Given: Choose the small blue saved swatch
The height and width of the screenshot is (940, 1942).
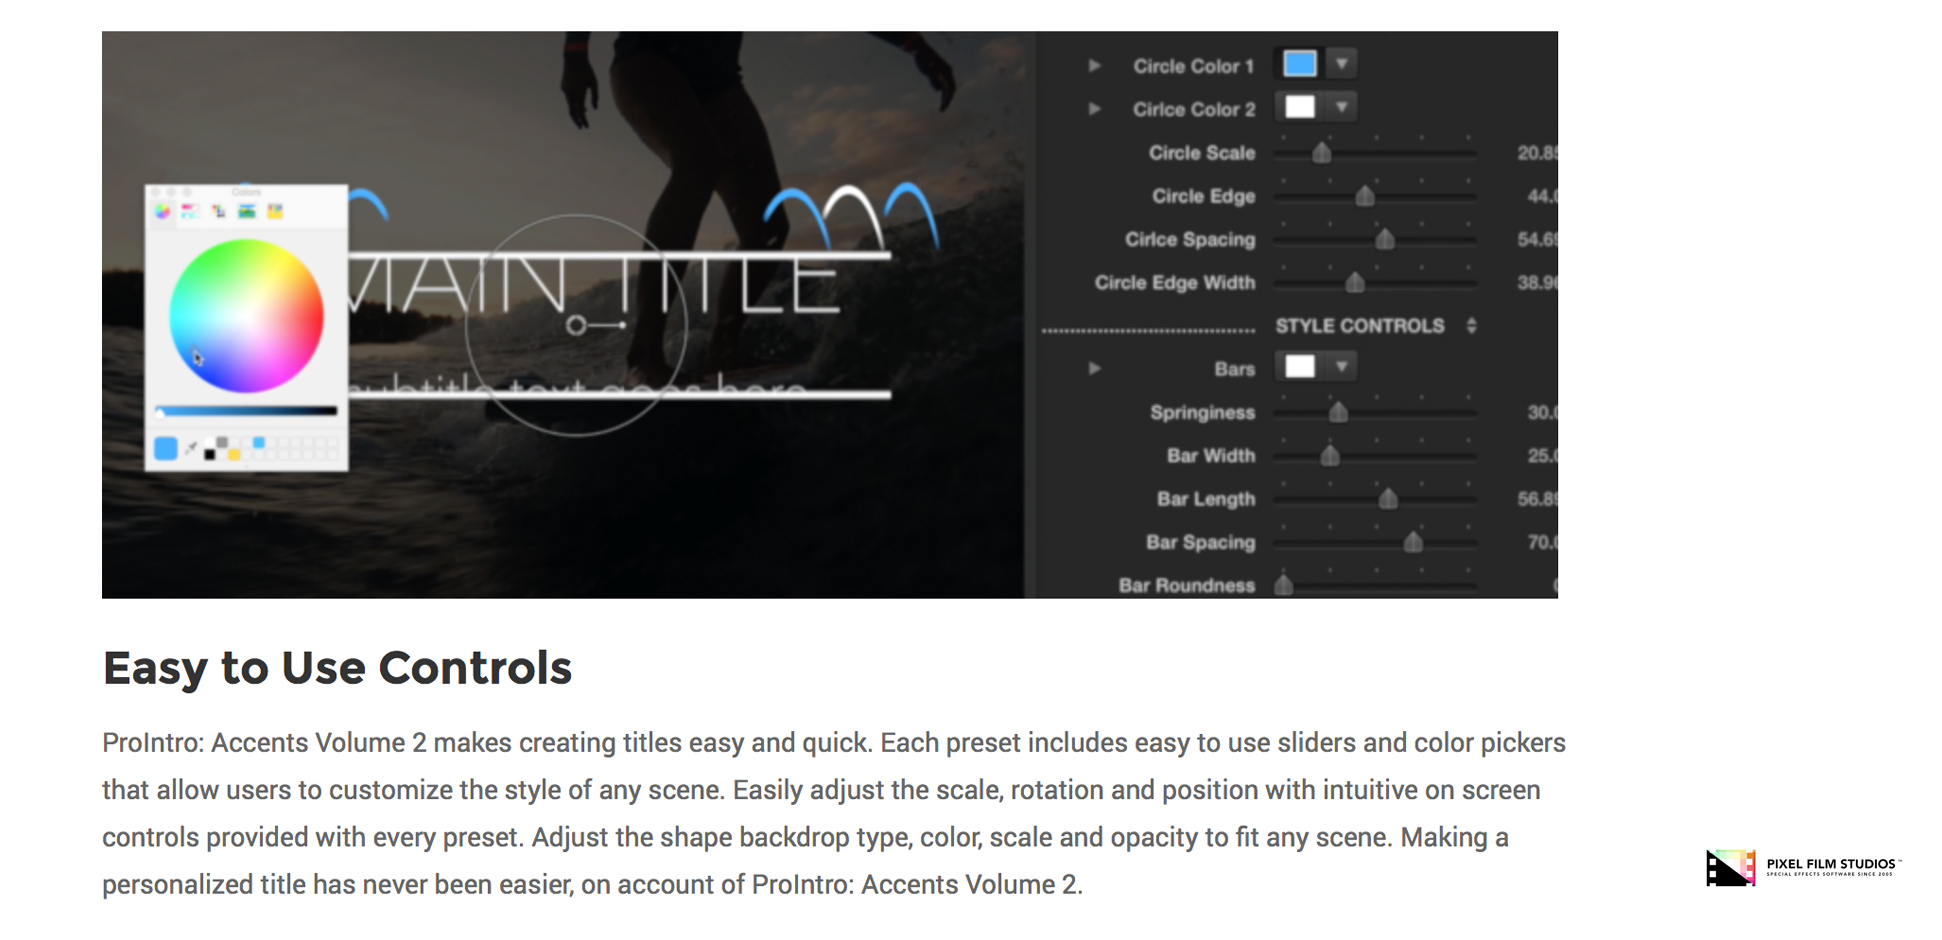Looking at the screenshot, I should (259, 443).
